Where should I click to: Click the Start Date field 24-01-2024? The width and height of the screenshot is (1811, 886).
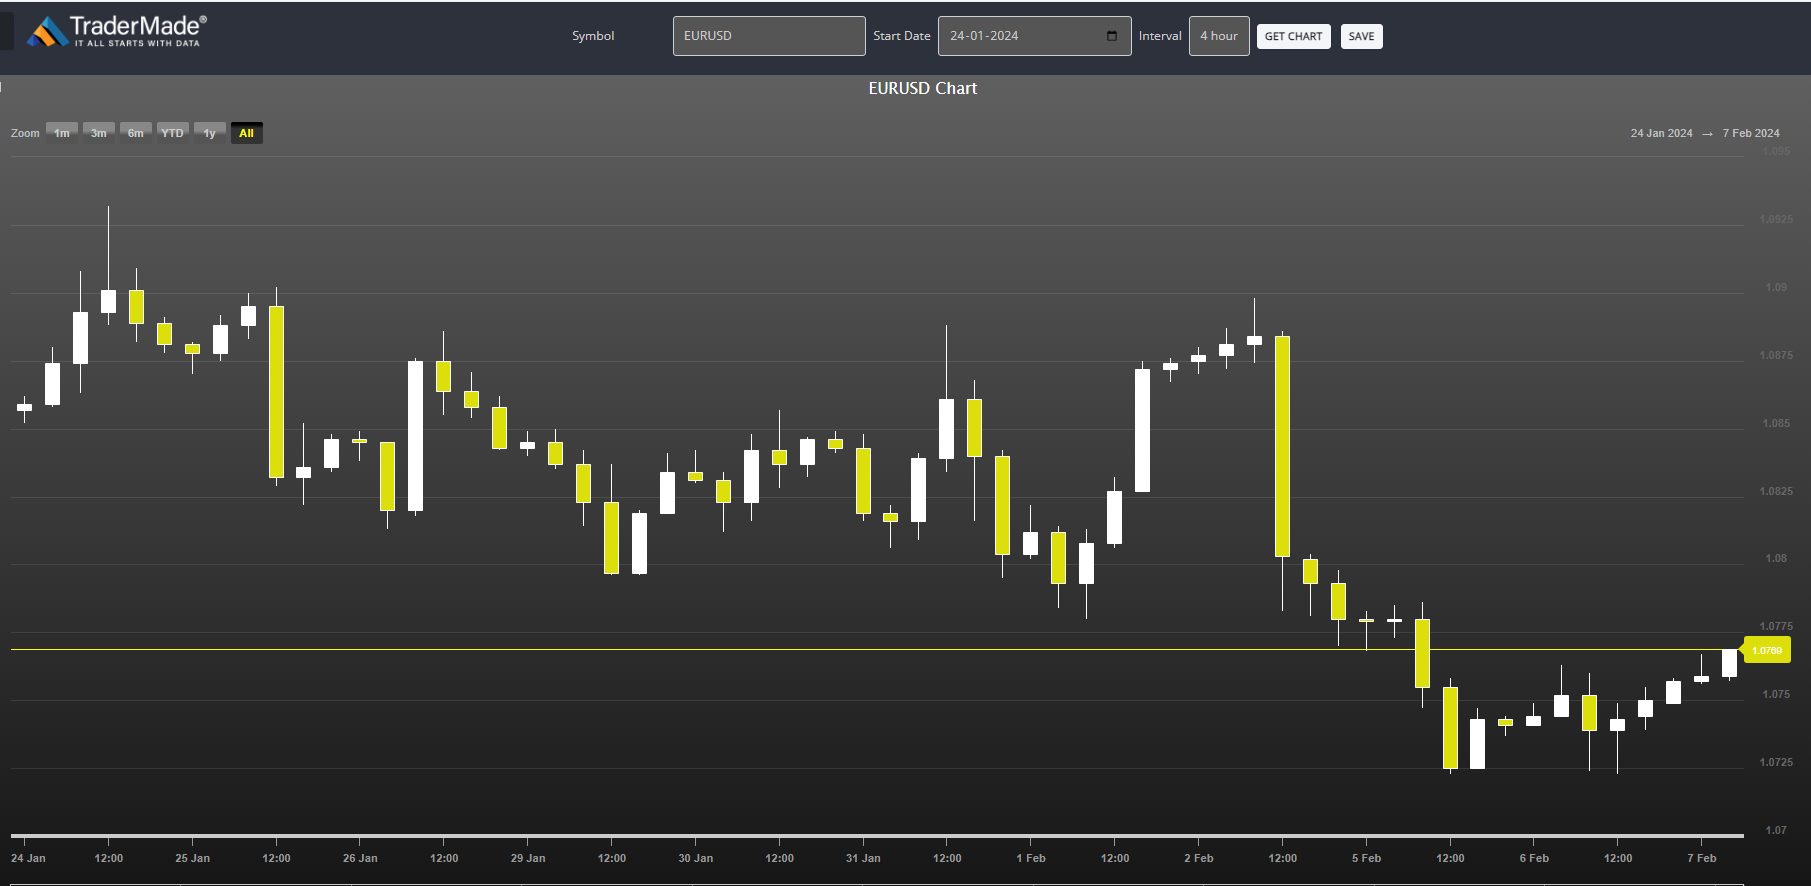[x=1034, y=36]
